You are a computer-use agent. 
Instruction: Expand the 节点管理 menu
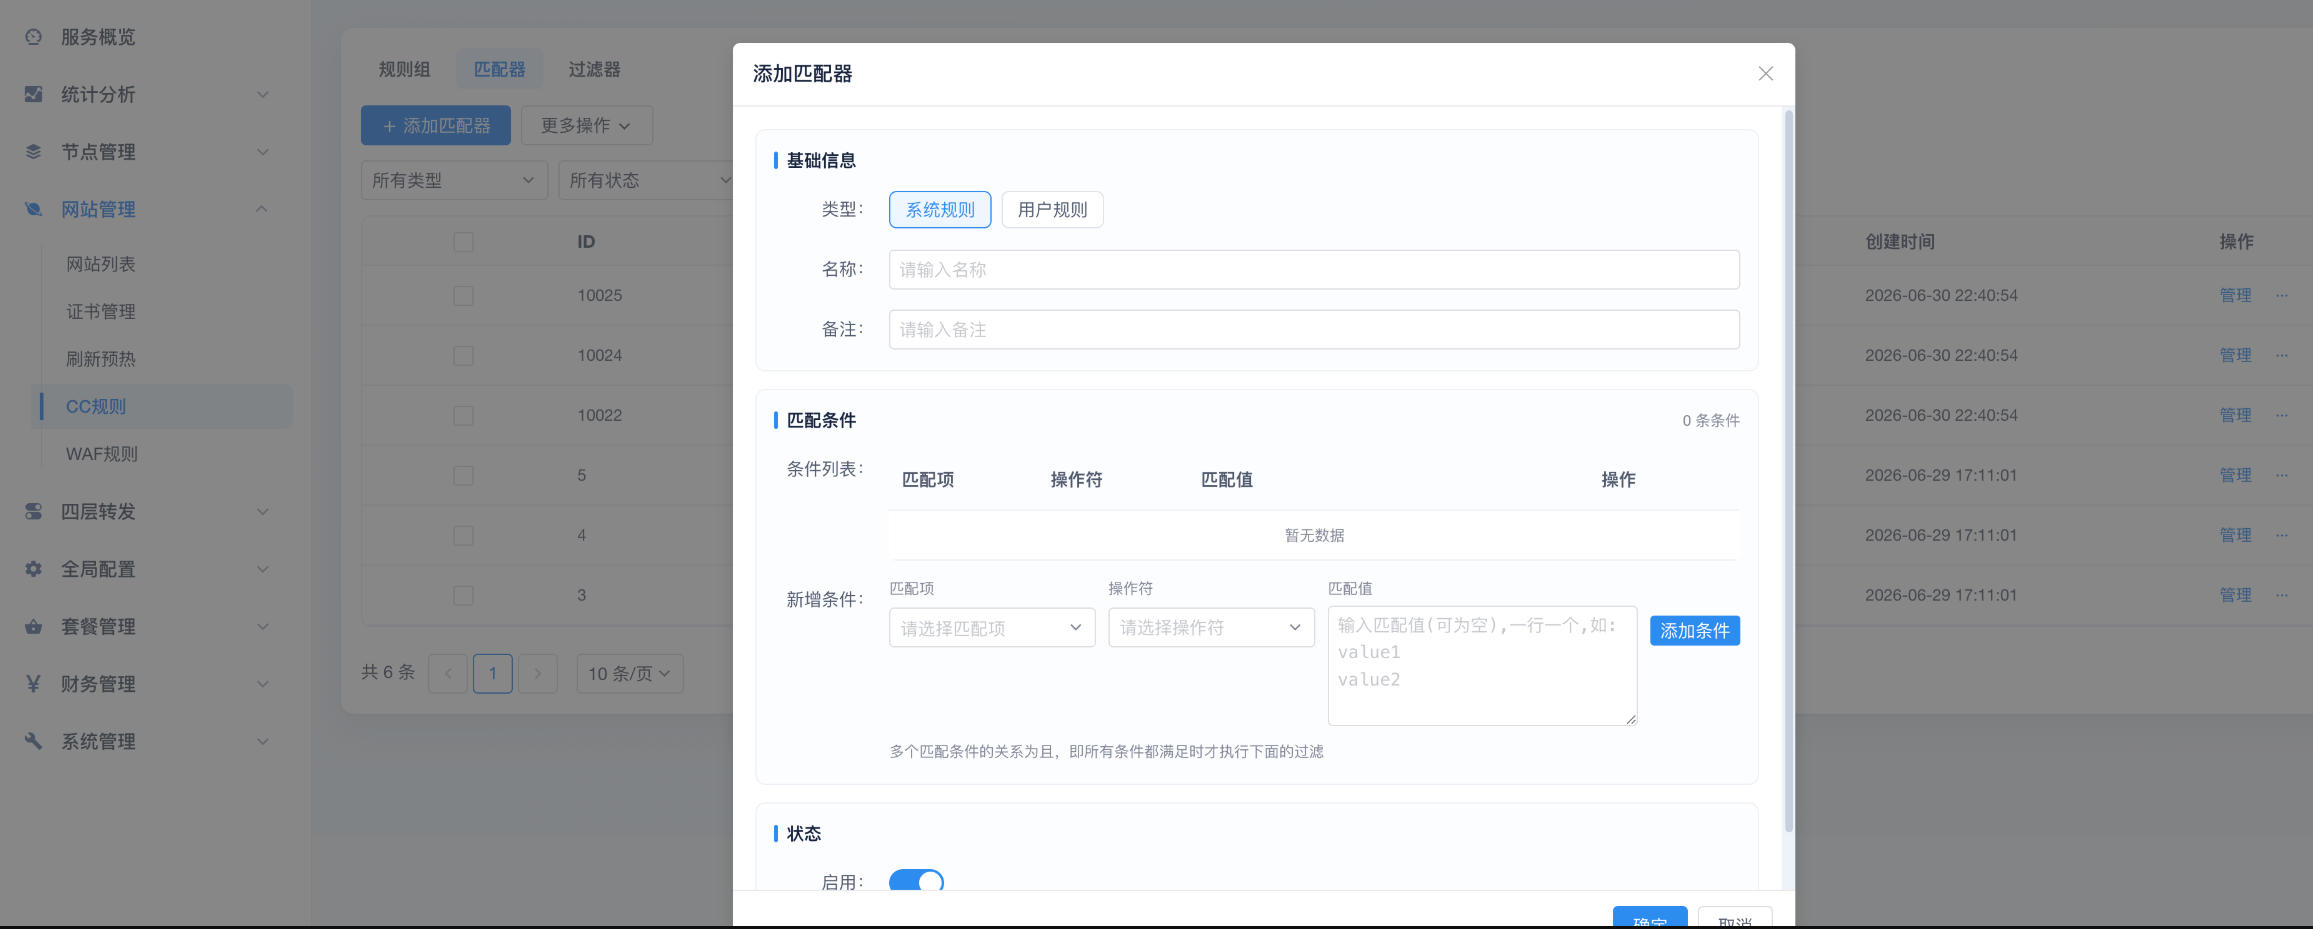pyautogui.click(x=262, y=152)
